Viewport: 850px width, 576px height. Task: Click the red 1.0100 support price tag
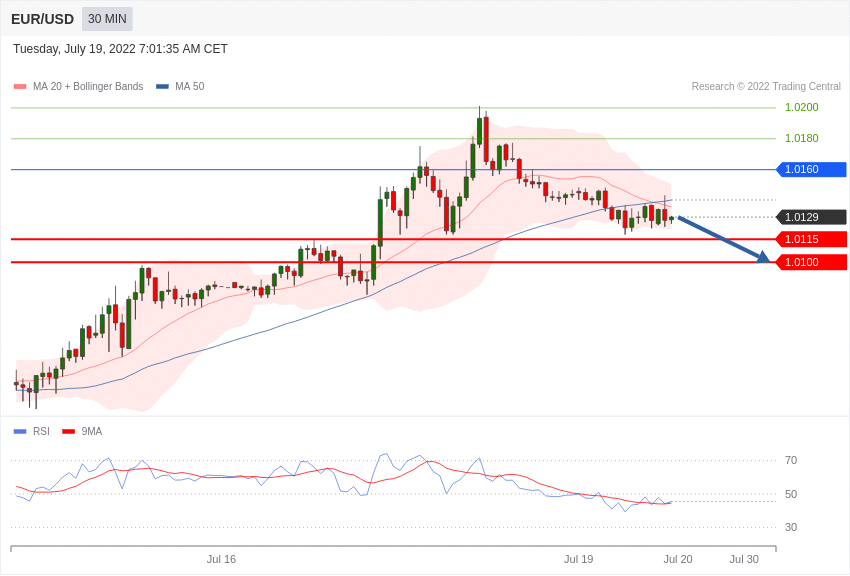(812, 262)
